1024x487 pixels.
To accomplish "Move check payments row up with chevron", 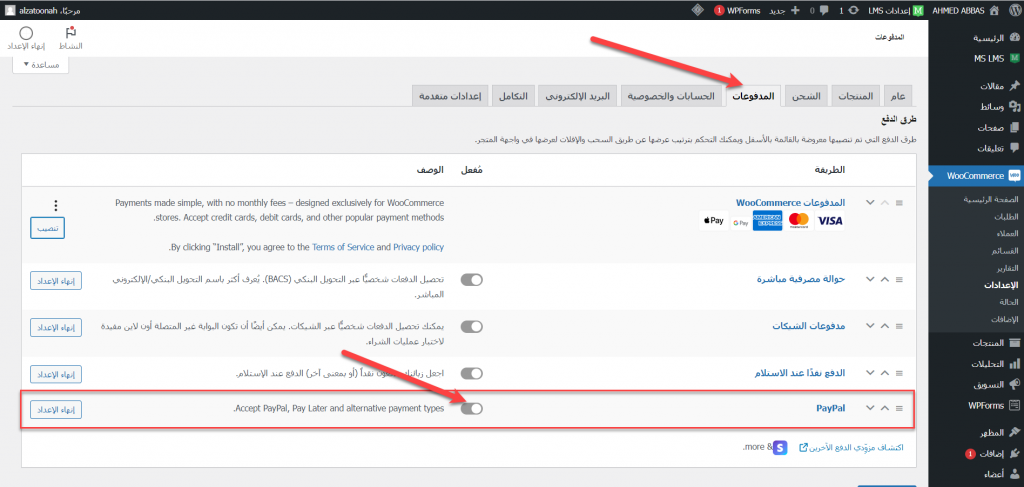I will [x=885, y=326].
